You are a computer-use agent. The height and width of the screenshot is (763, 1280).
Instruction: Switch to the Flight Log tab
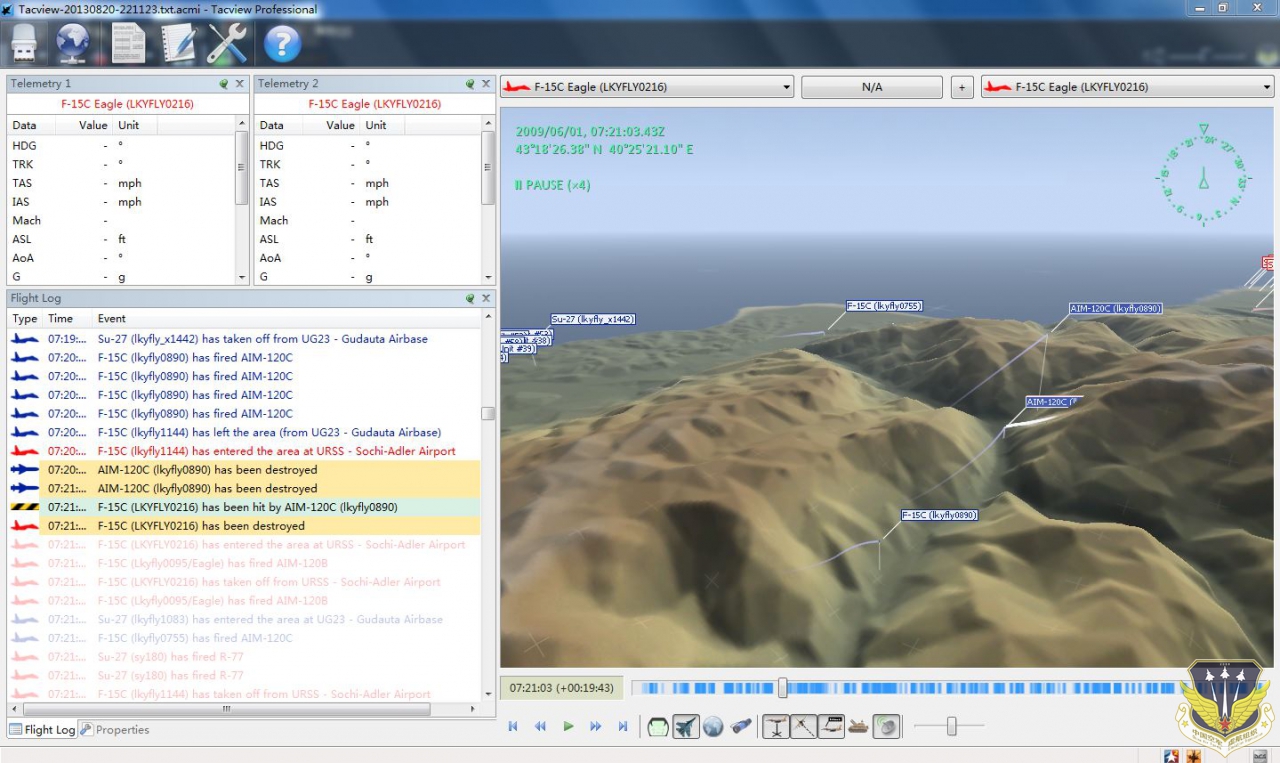42,730
